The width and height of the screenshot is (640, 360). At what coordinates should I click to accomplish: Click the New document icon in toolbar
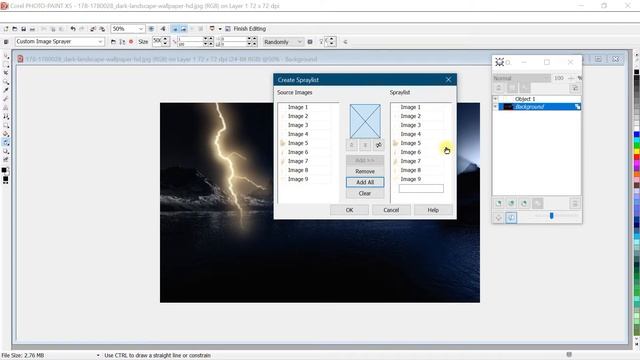coord(6,29)
